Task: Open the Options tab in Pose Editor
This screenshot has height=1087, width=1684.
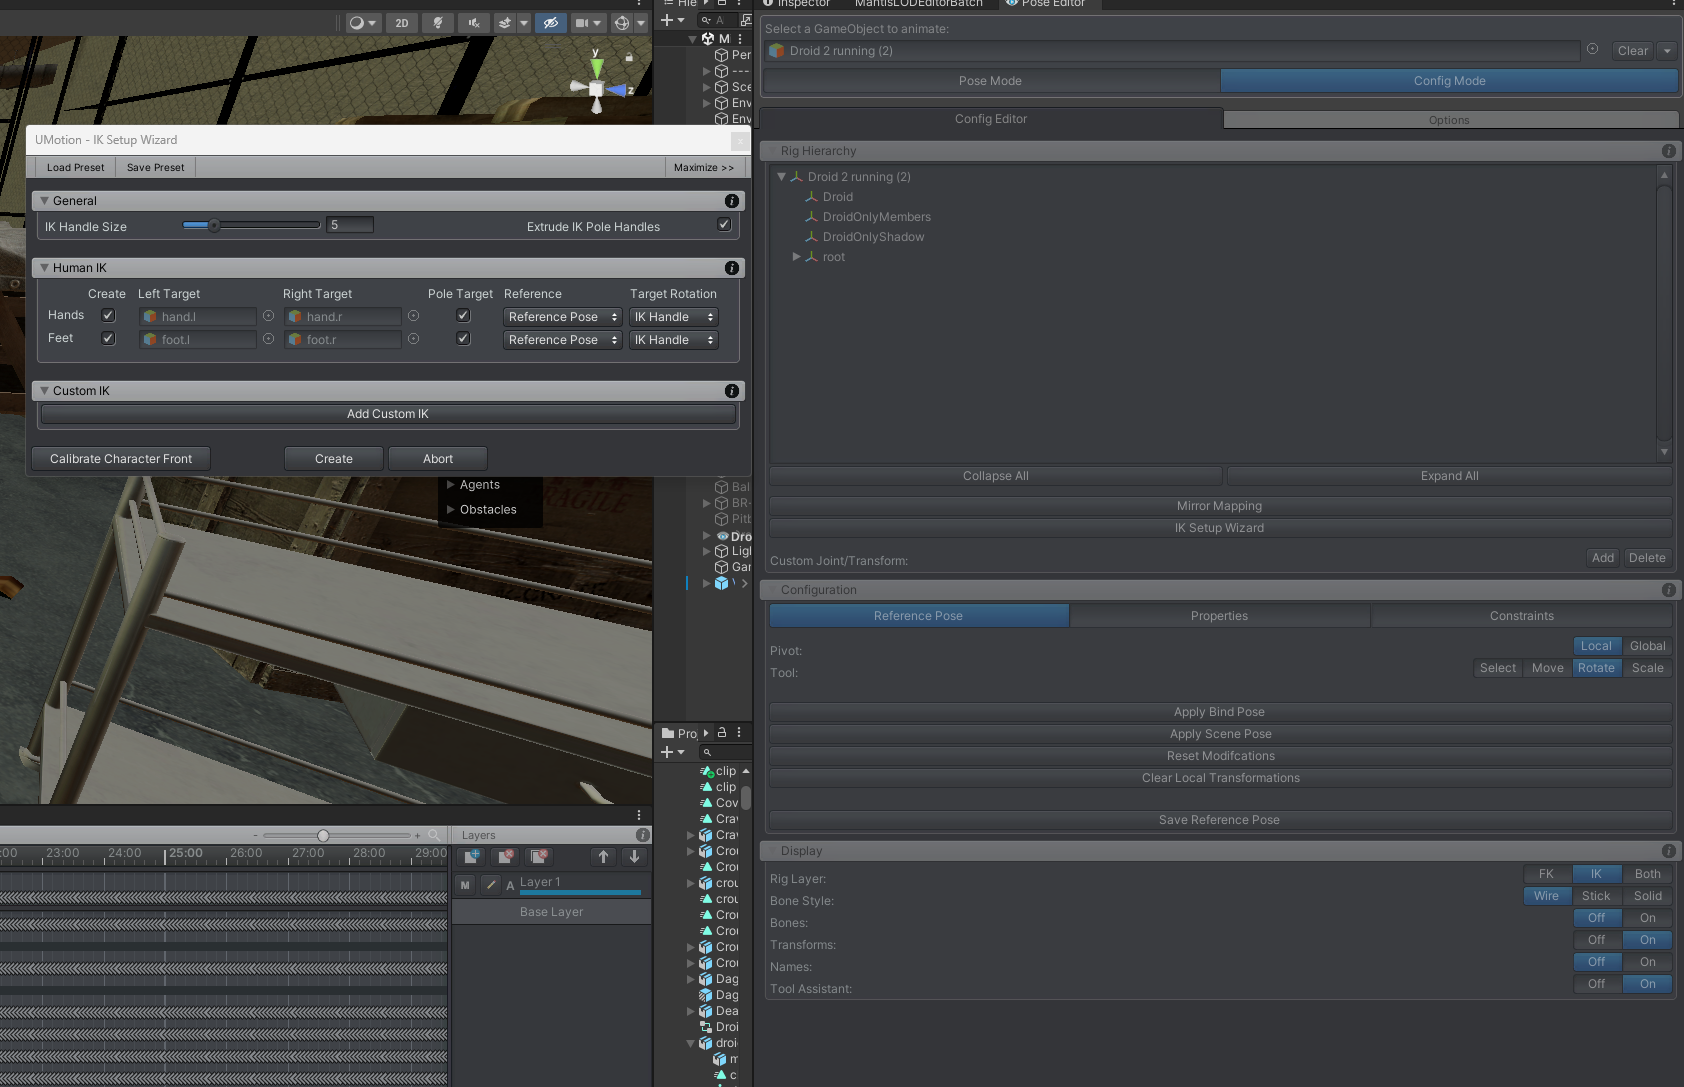Action: click(1449, 120)
